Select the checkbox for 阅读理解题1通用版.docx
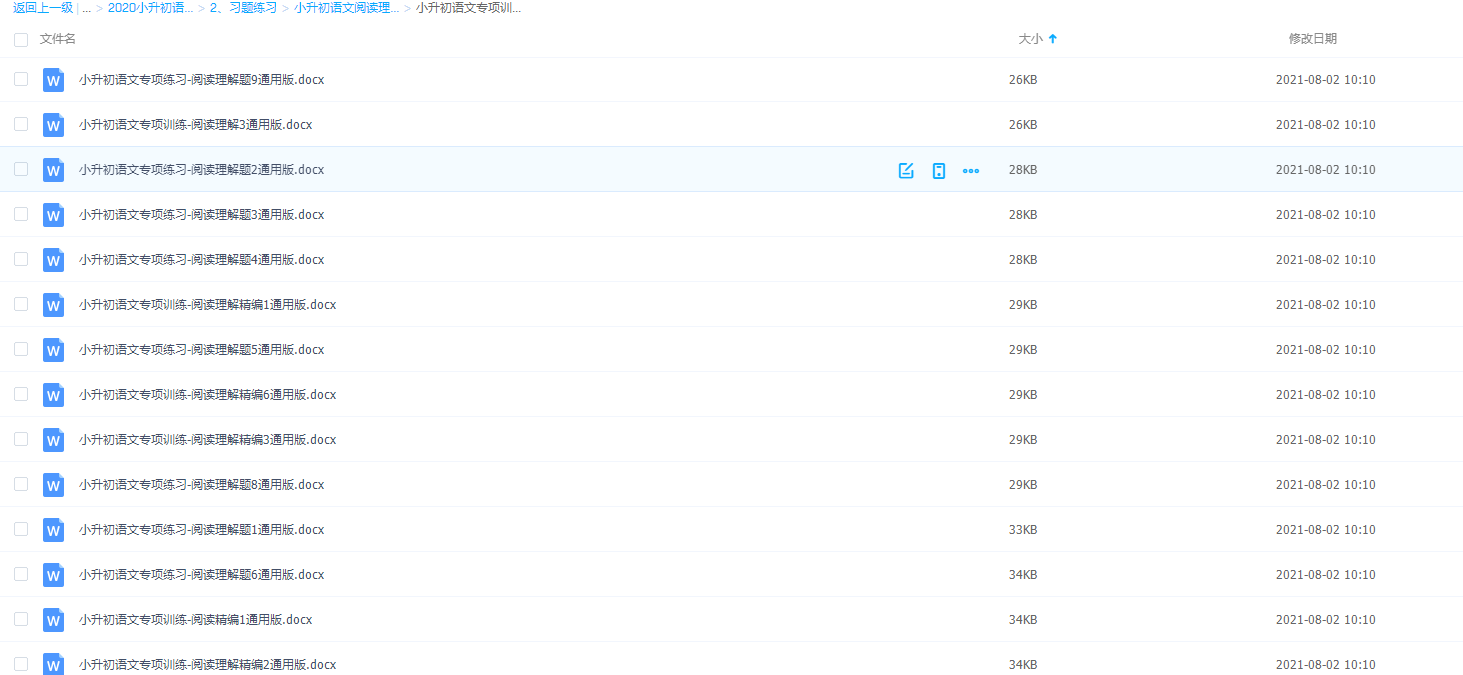Image resolution: width=1463 pixels, height=675 pixels. [x=21, y=529]
